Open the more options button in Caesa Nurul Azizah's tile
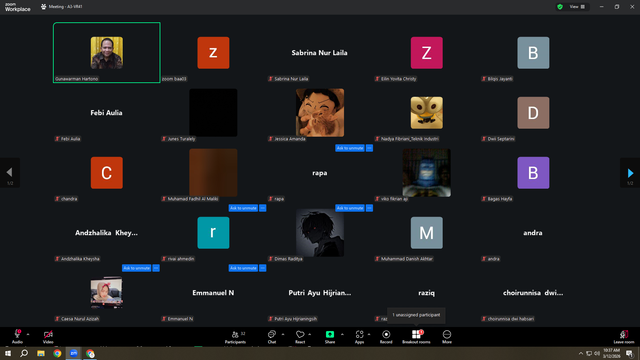The width and height of the screenshot is (640, 360). coord(156,268)
